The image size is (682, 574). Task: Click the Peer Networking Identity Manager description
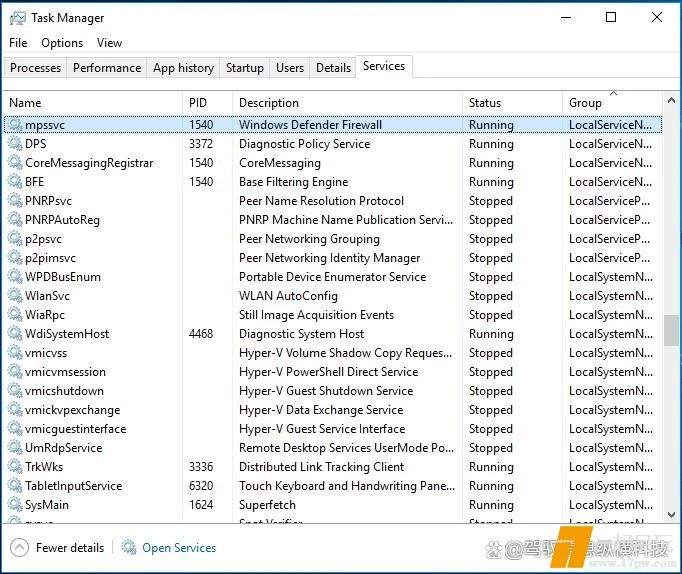coord(330,258)
